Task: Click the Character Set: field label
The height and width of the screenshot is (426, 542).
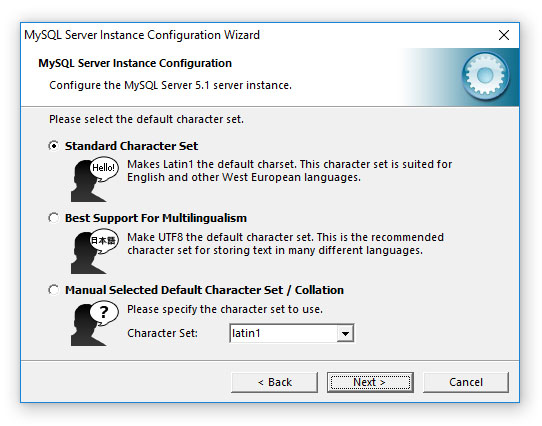Action: (162, 333)
